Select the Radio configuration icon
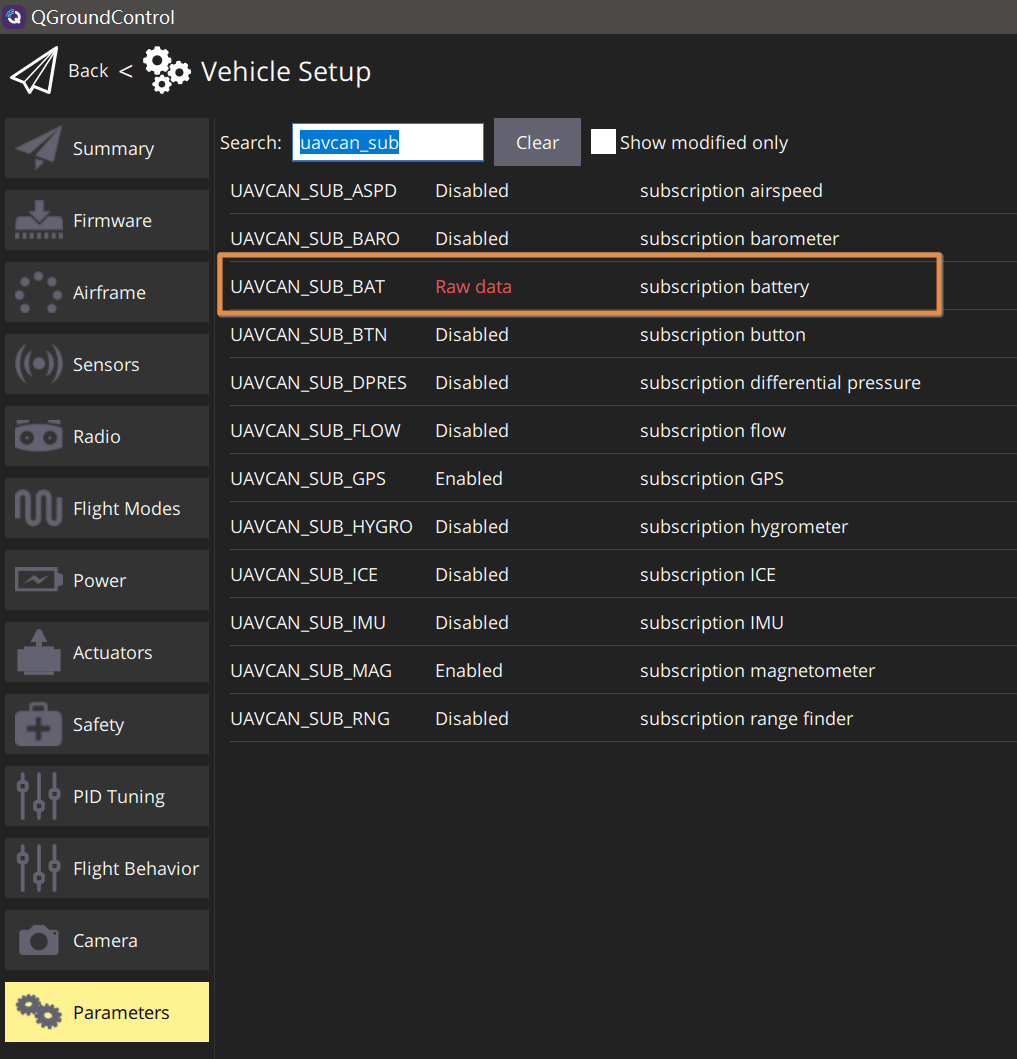The width and height of the screenshot is (1017, 1059). point(36,436)
